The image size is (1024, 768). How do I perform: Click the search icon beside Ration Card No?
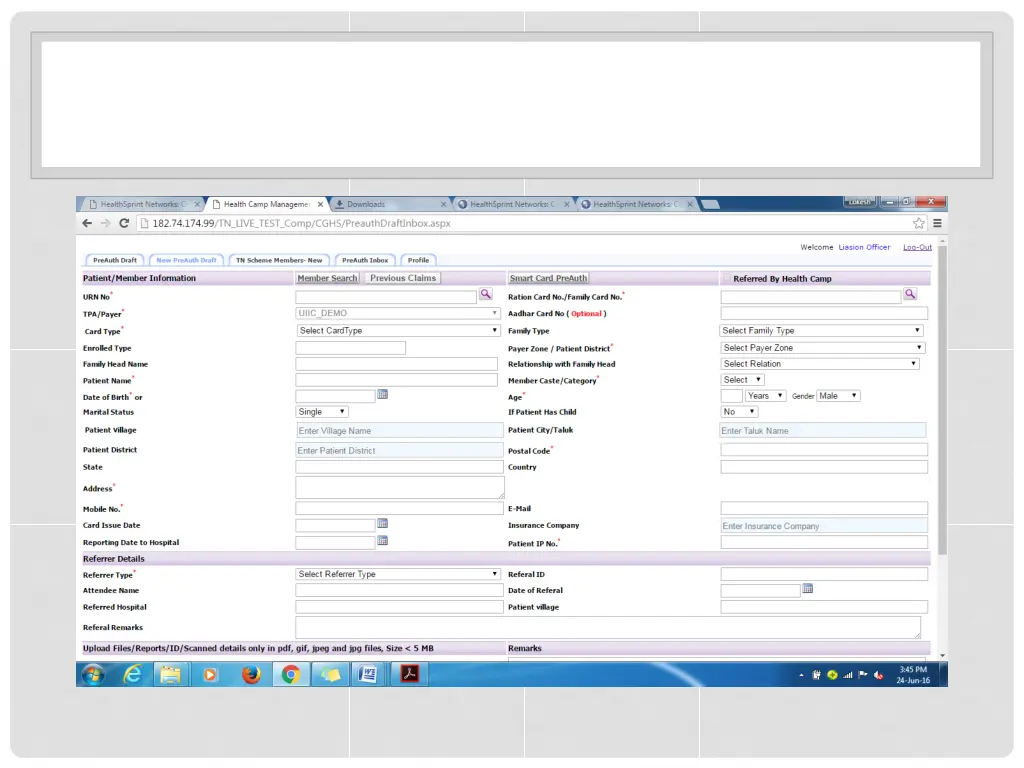click(910, 295)
